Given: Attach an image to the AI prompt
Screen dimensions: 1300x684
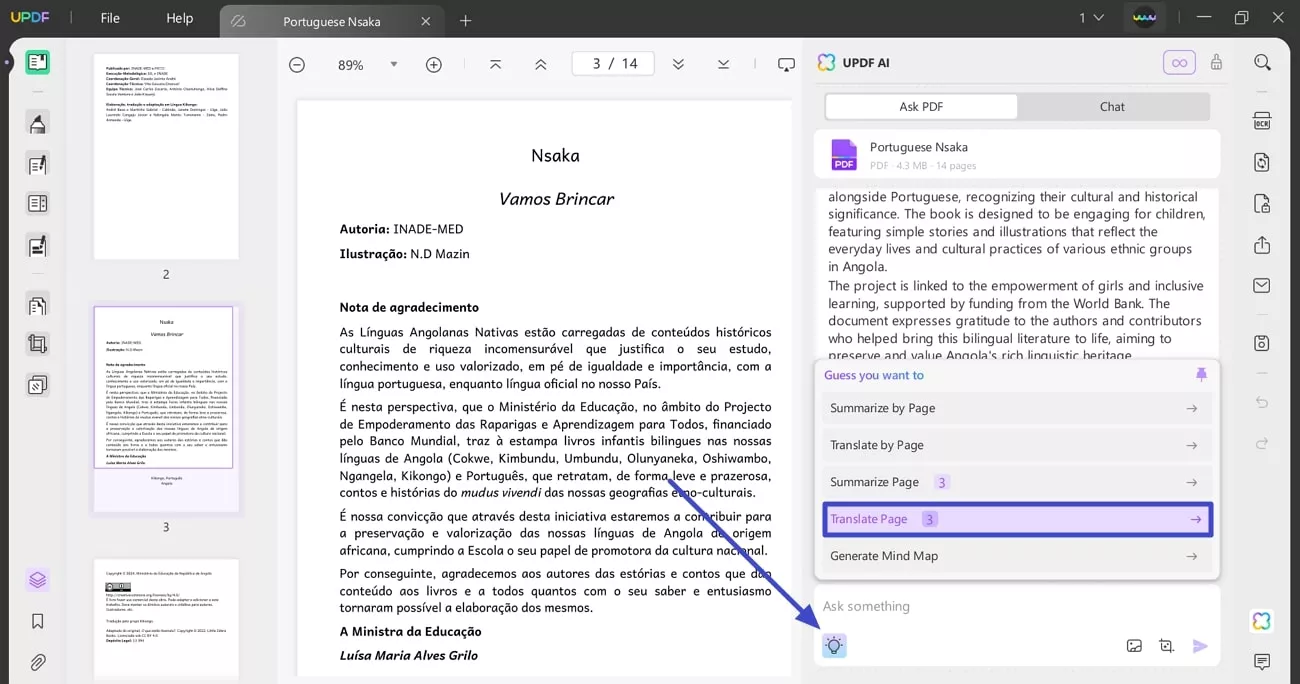Looking at the screenshot, I should pyautogui.click(x=1134, y=646).
